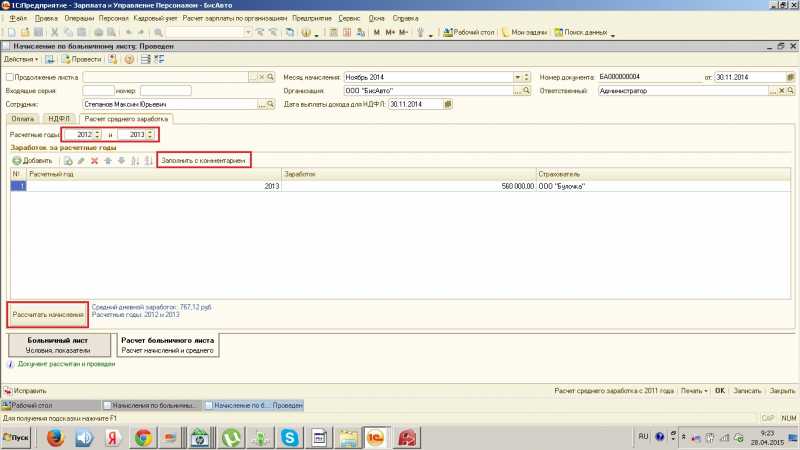Screen dimensions: 800x450
Task: Select the ООО "Булочка" insurer cell
Action: tap(663, 186)
